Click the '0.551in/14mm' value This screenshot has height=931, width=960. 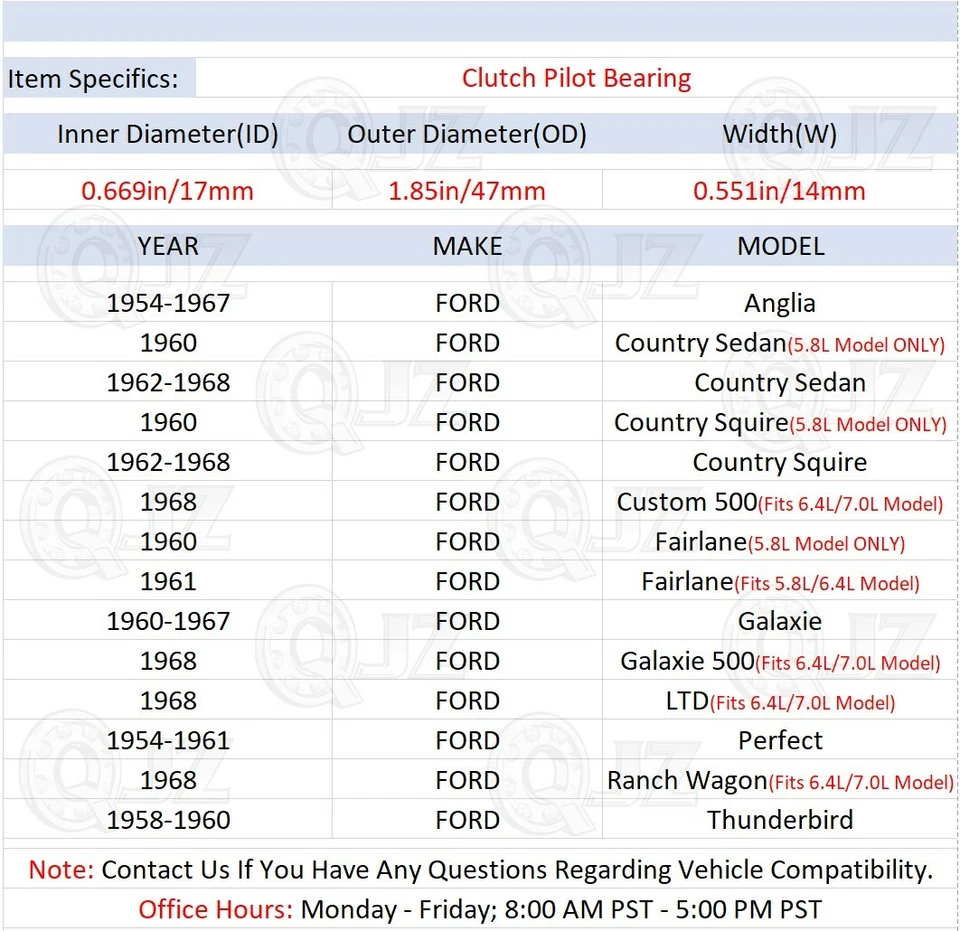(779, 191)
